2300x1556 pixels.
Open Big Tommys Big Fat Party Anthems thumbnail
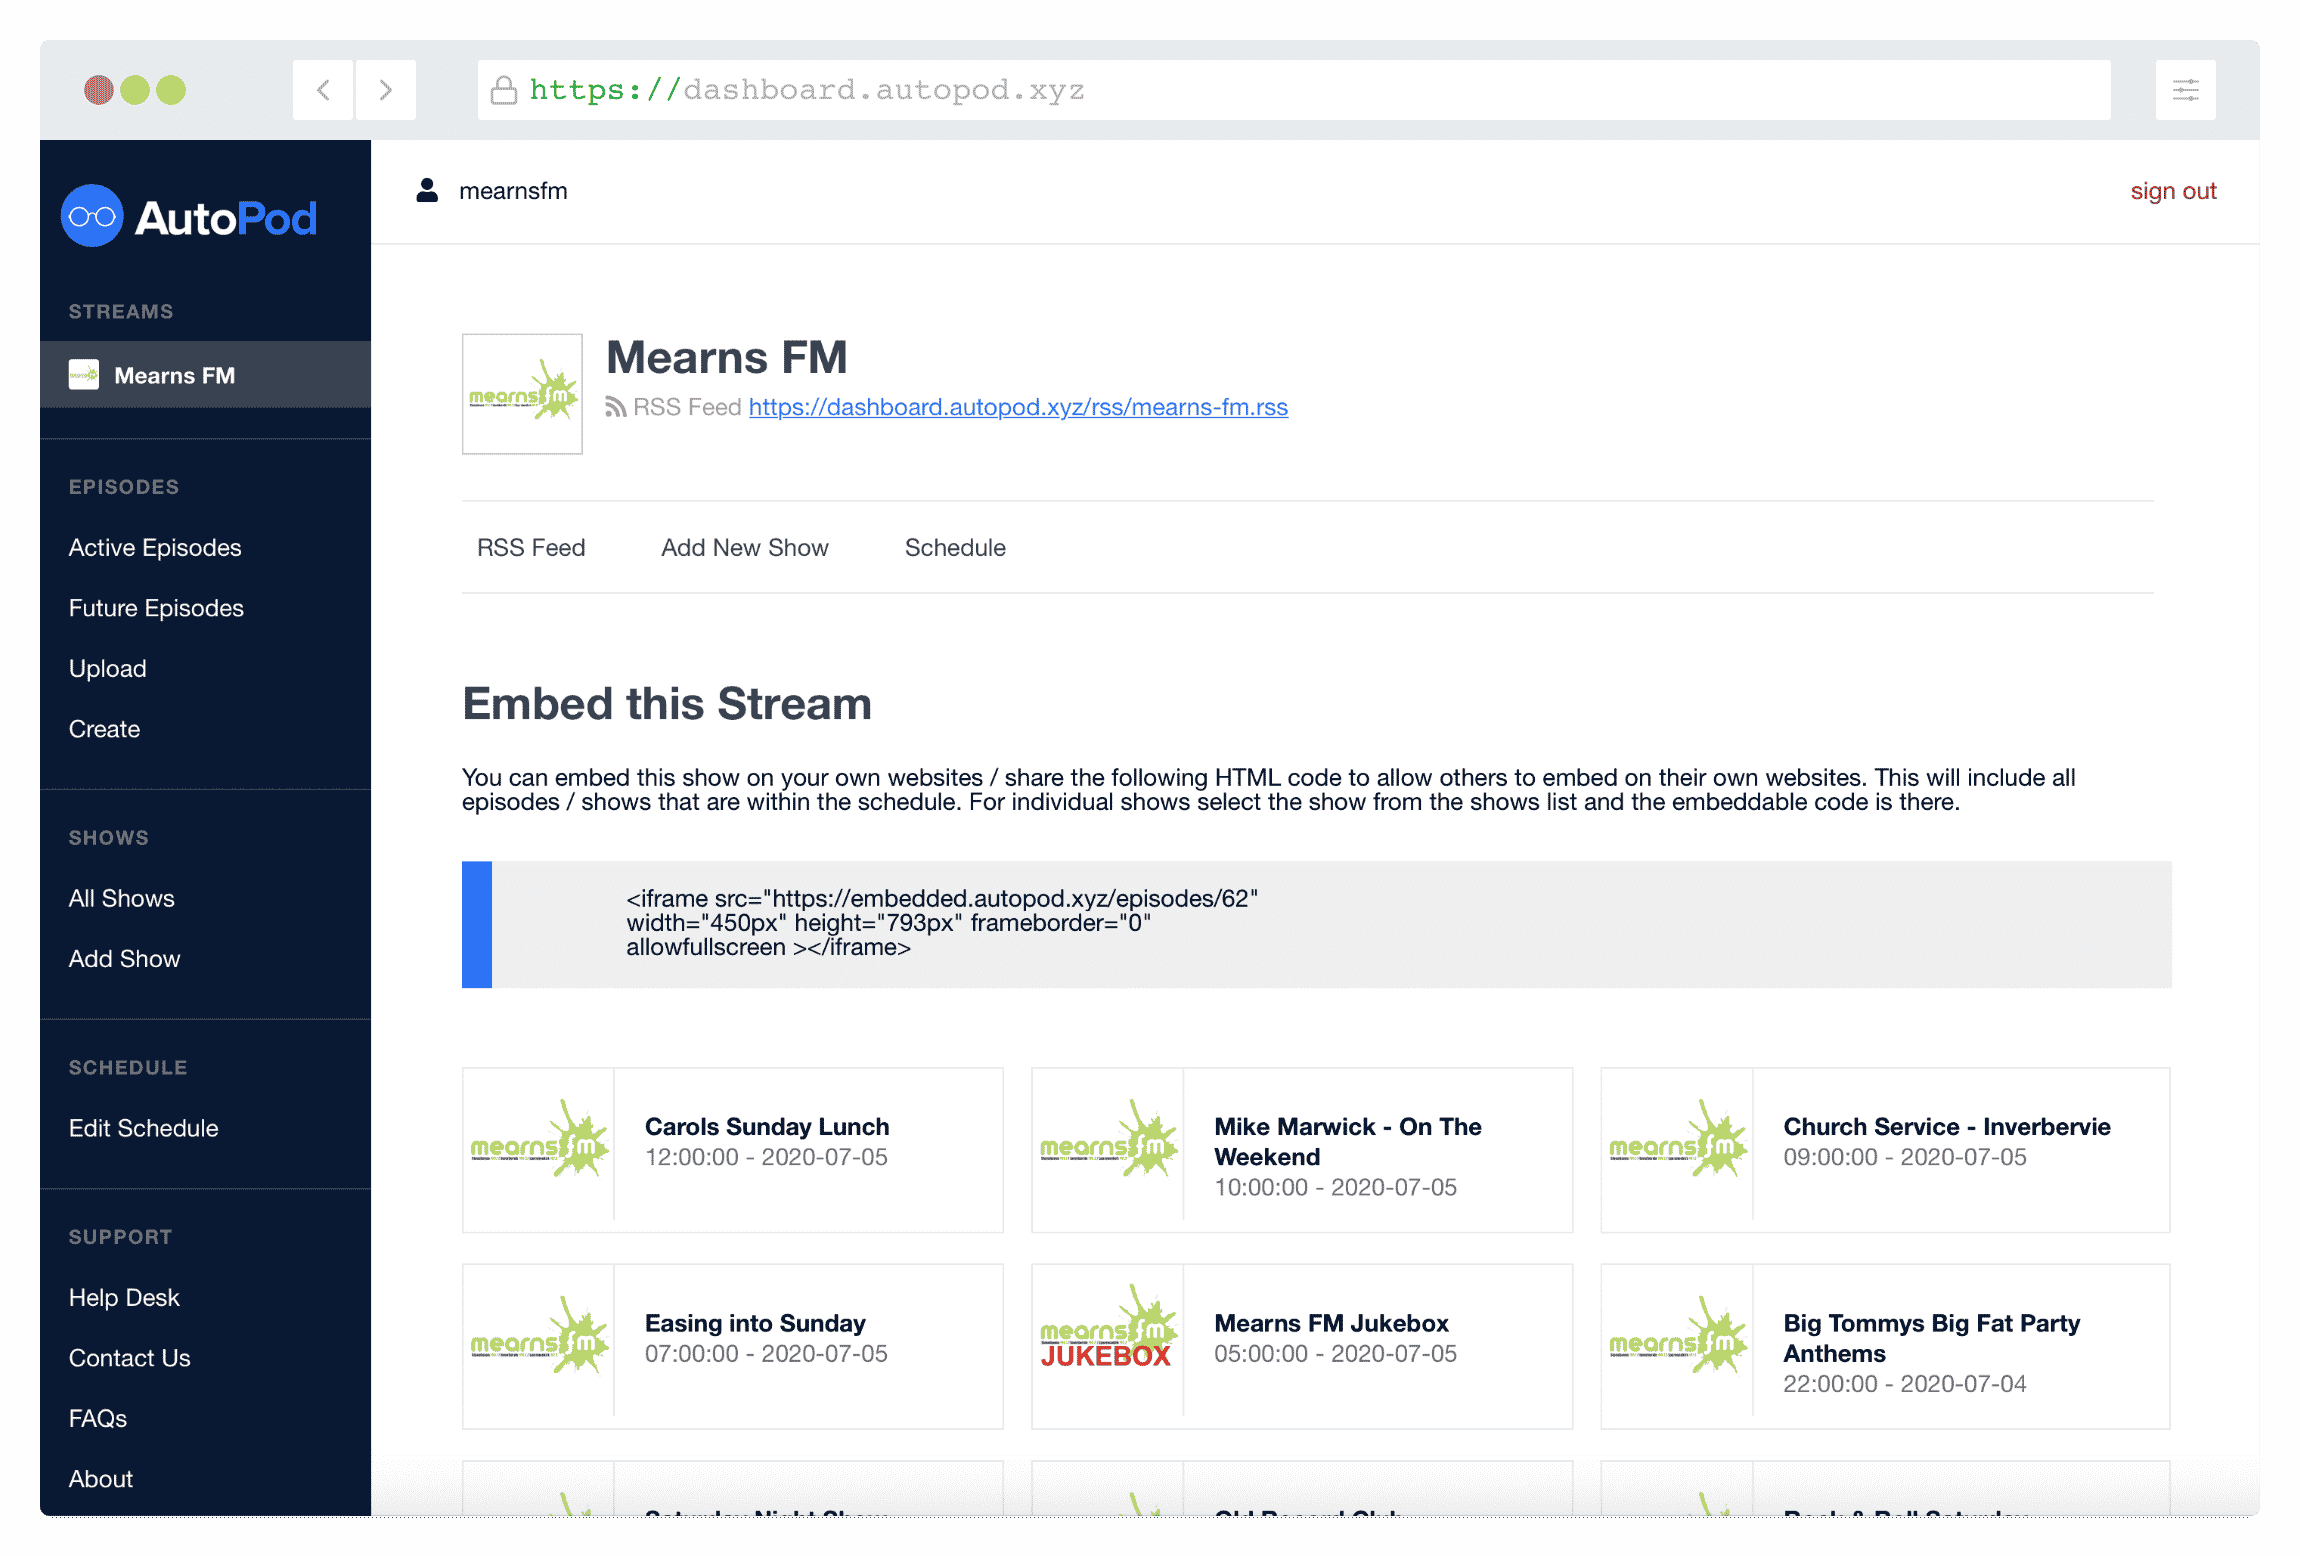1678,1340
